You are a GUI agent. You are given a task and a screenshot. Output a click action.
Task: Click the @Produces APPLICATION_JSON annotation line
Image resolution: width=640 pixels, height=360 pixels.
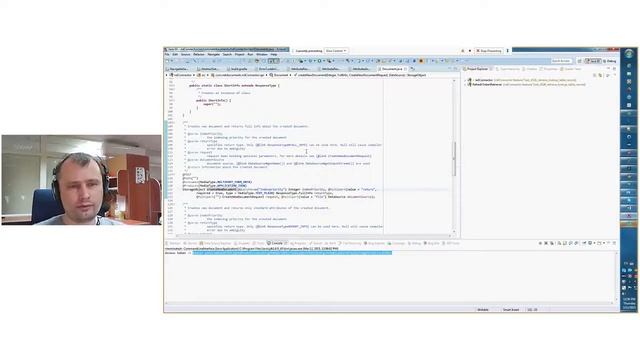pyautogui.click(x=215, y=186)
